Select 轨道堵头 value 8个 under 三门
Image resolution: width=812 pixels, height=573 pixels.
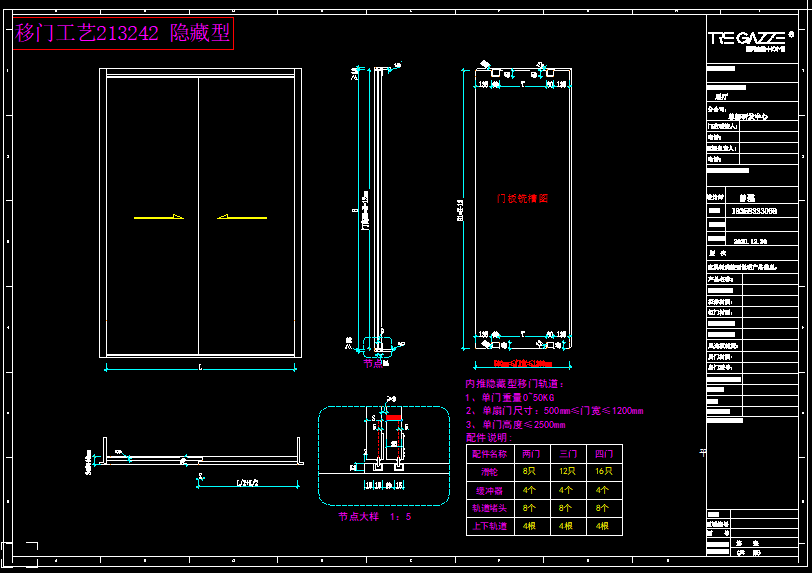(x=566, y=508)
